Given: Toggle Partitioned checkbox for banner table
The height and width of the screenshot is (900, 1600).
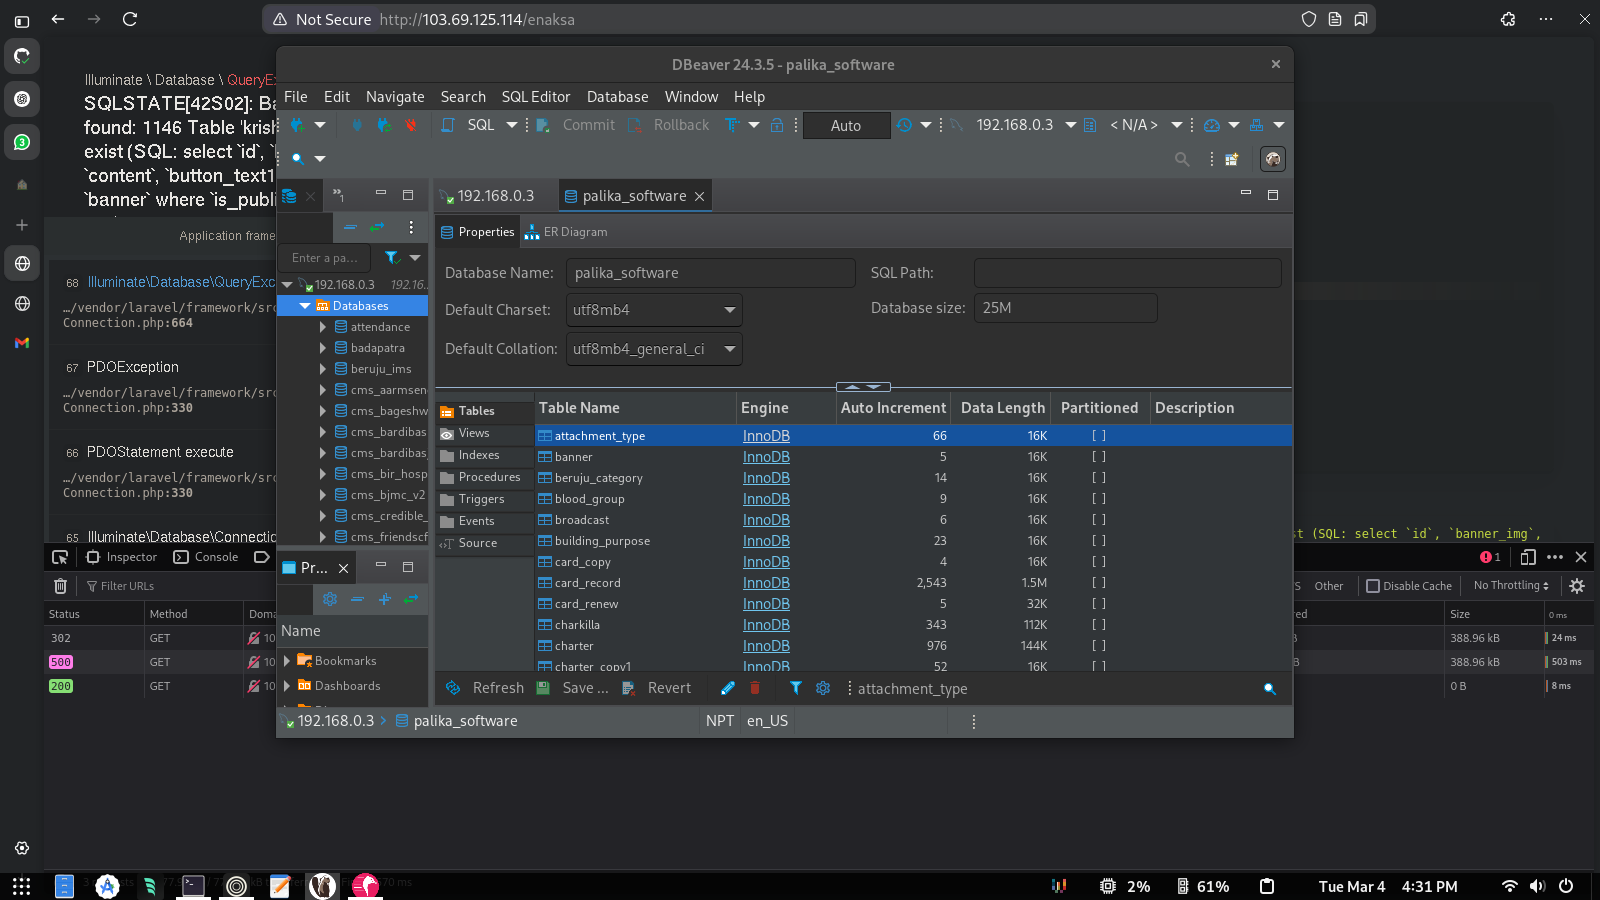Looking at the screenshot, I should pyautogui.click(x=1099, y=457).
